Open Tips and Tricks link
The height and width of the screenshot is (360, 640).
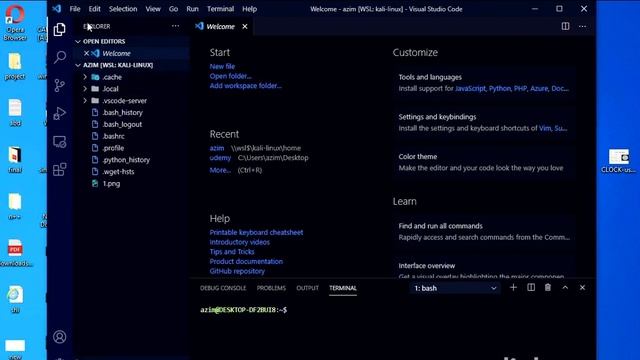click(232, 252)
